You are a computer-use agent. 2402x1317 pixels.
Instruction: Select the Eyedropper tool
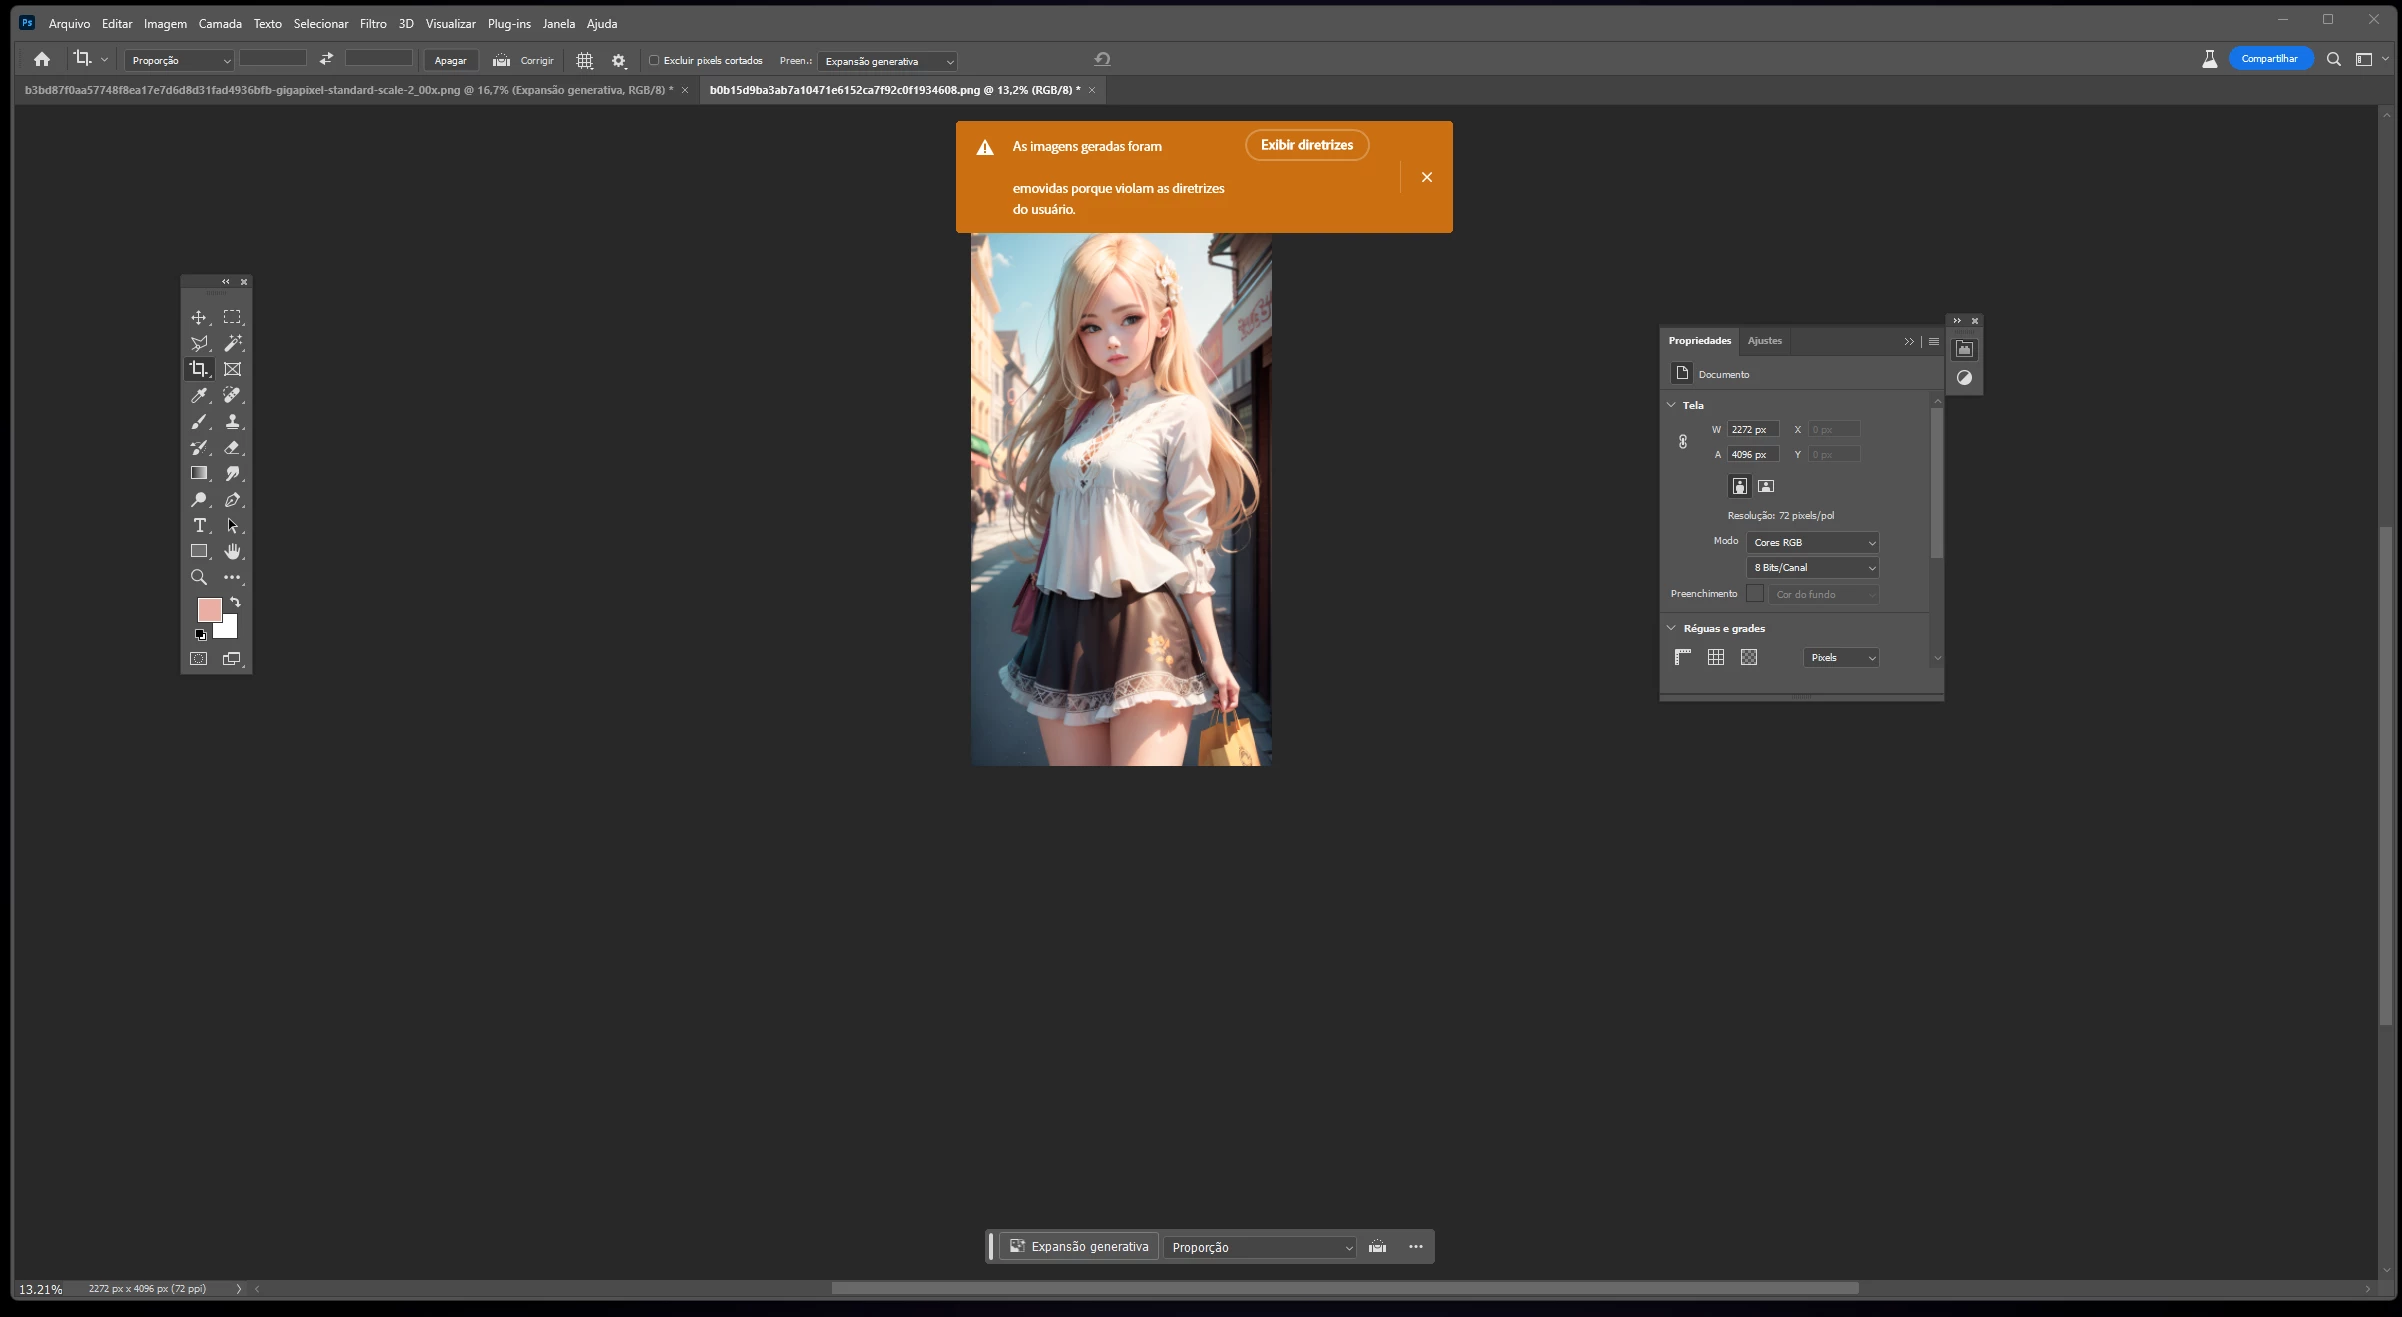(x=199, y=395)
